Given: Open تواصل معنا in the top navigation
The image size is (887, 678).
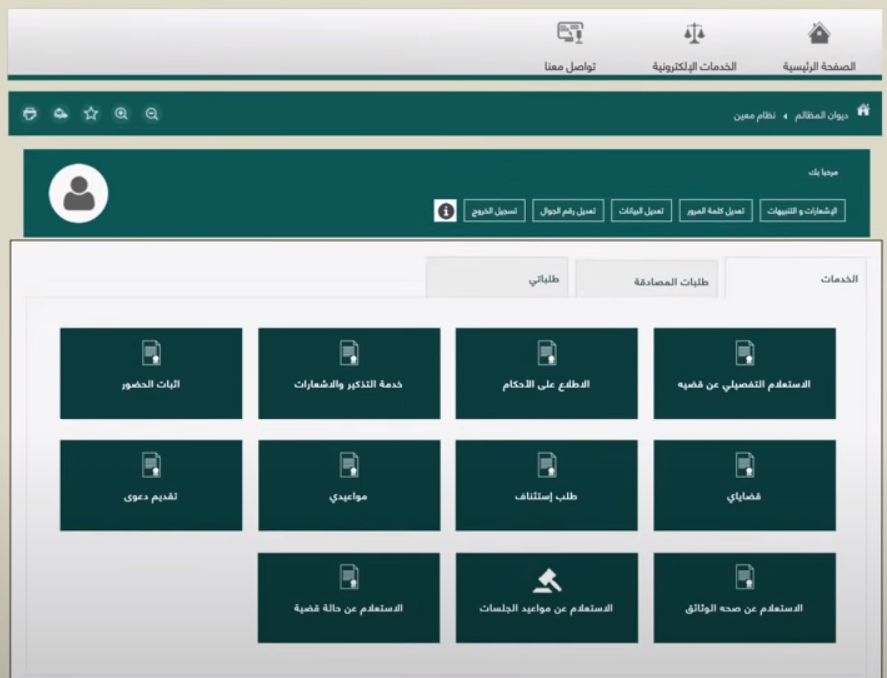Looking at the screenshot, I should tap(570, 47).
